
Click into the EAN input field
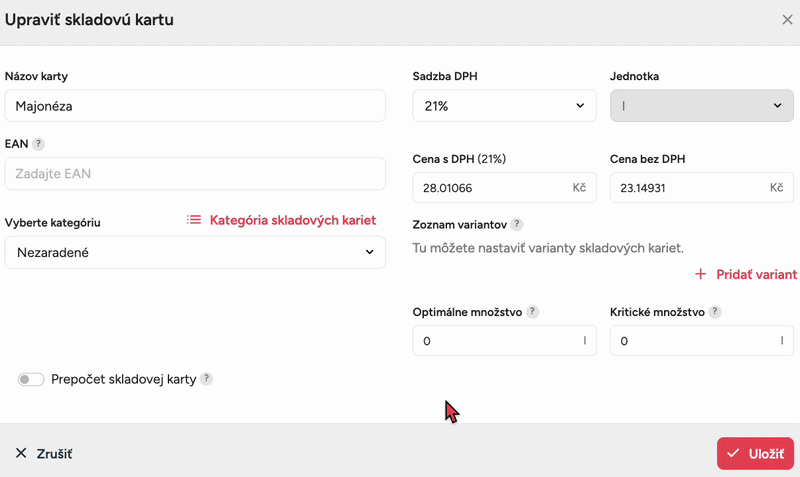(x=195, y=174)
